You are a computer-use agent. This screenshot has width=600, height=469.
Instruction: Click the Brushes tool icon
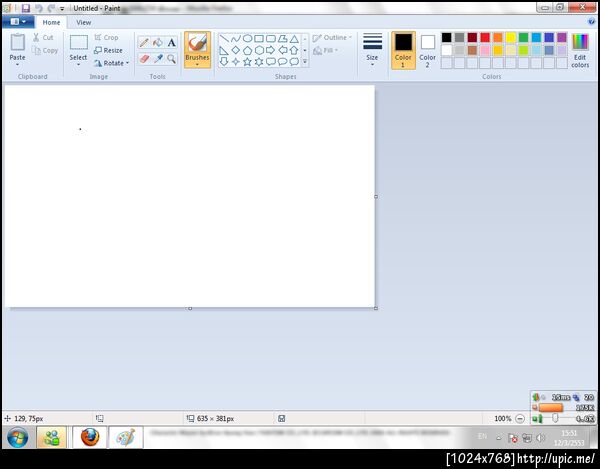[197, 43]
